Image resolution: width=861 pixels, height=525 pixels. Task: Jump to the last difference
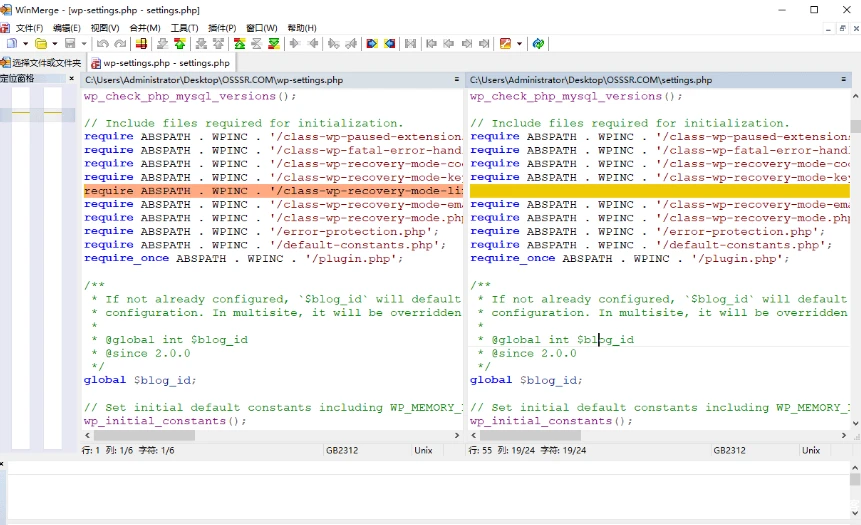tap(273, 43)
